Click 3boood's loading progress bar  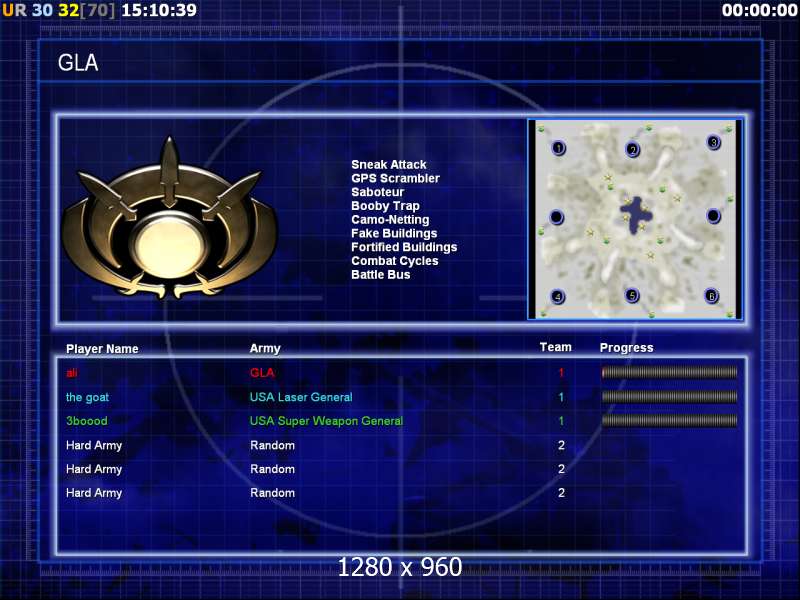[669, 420]
